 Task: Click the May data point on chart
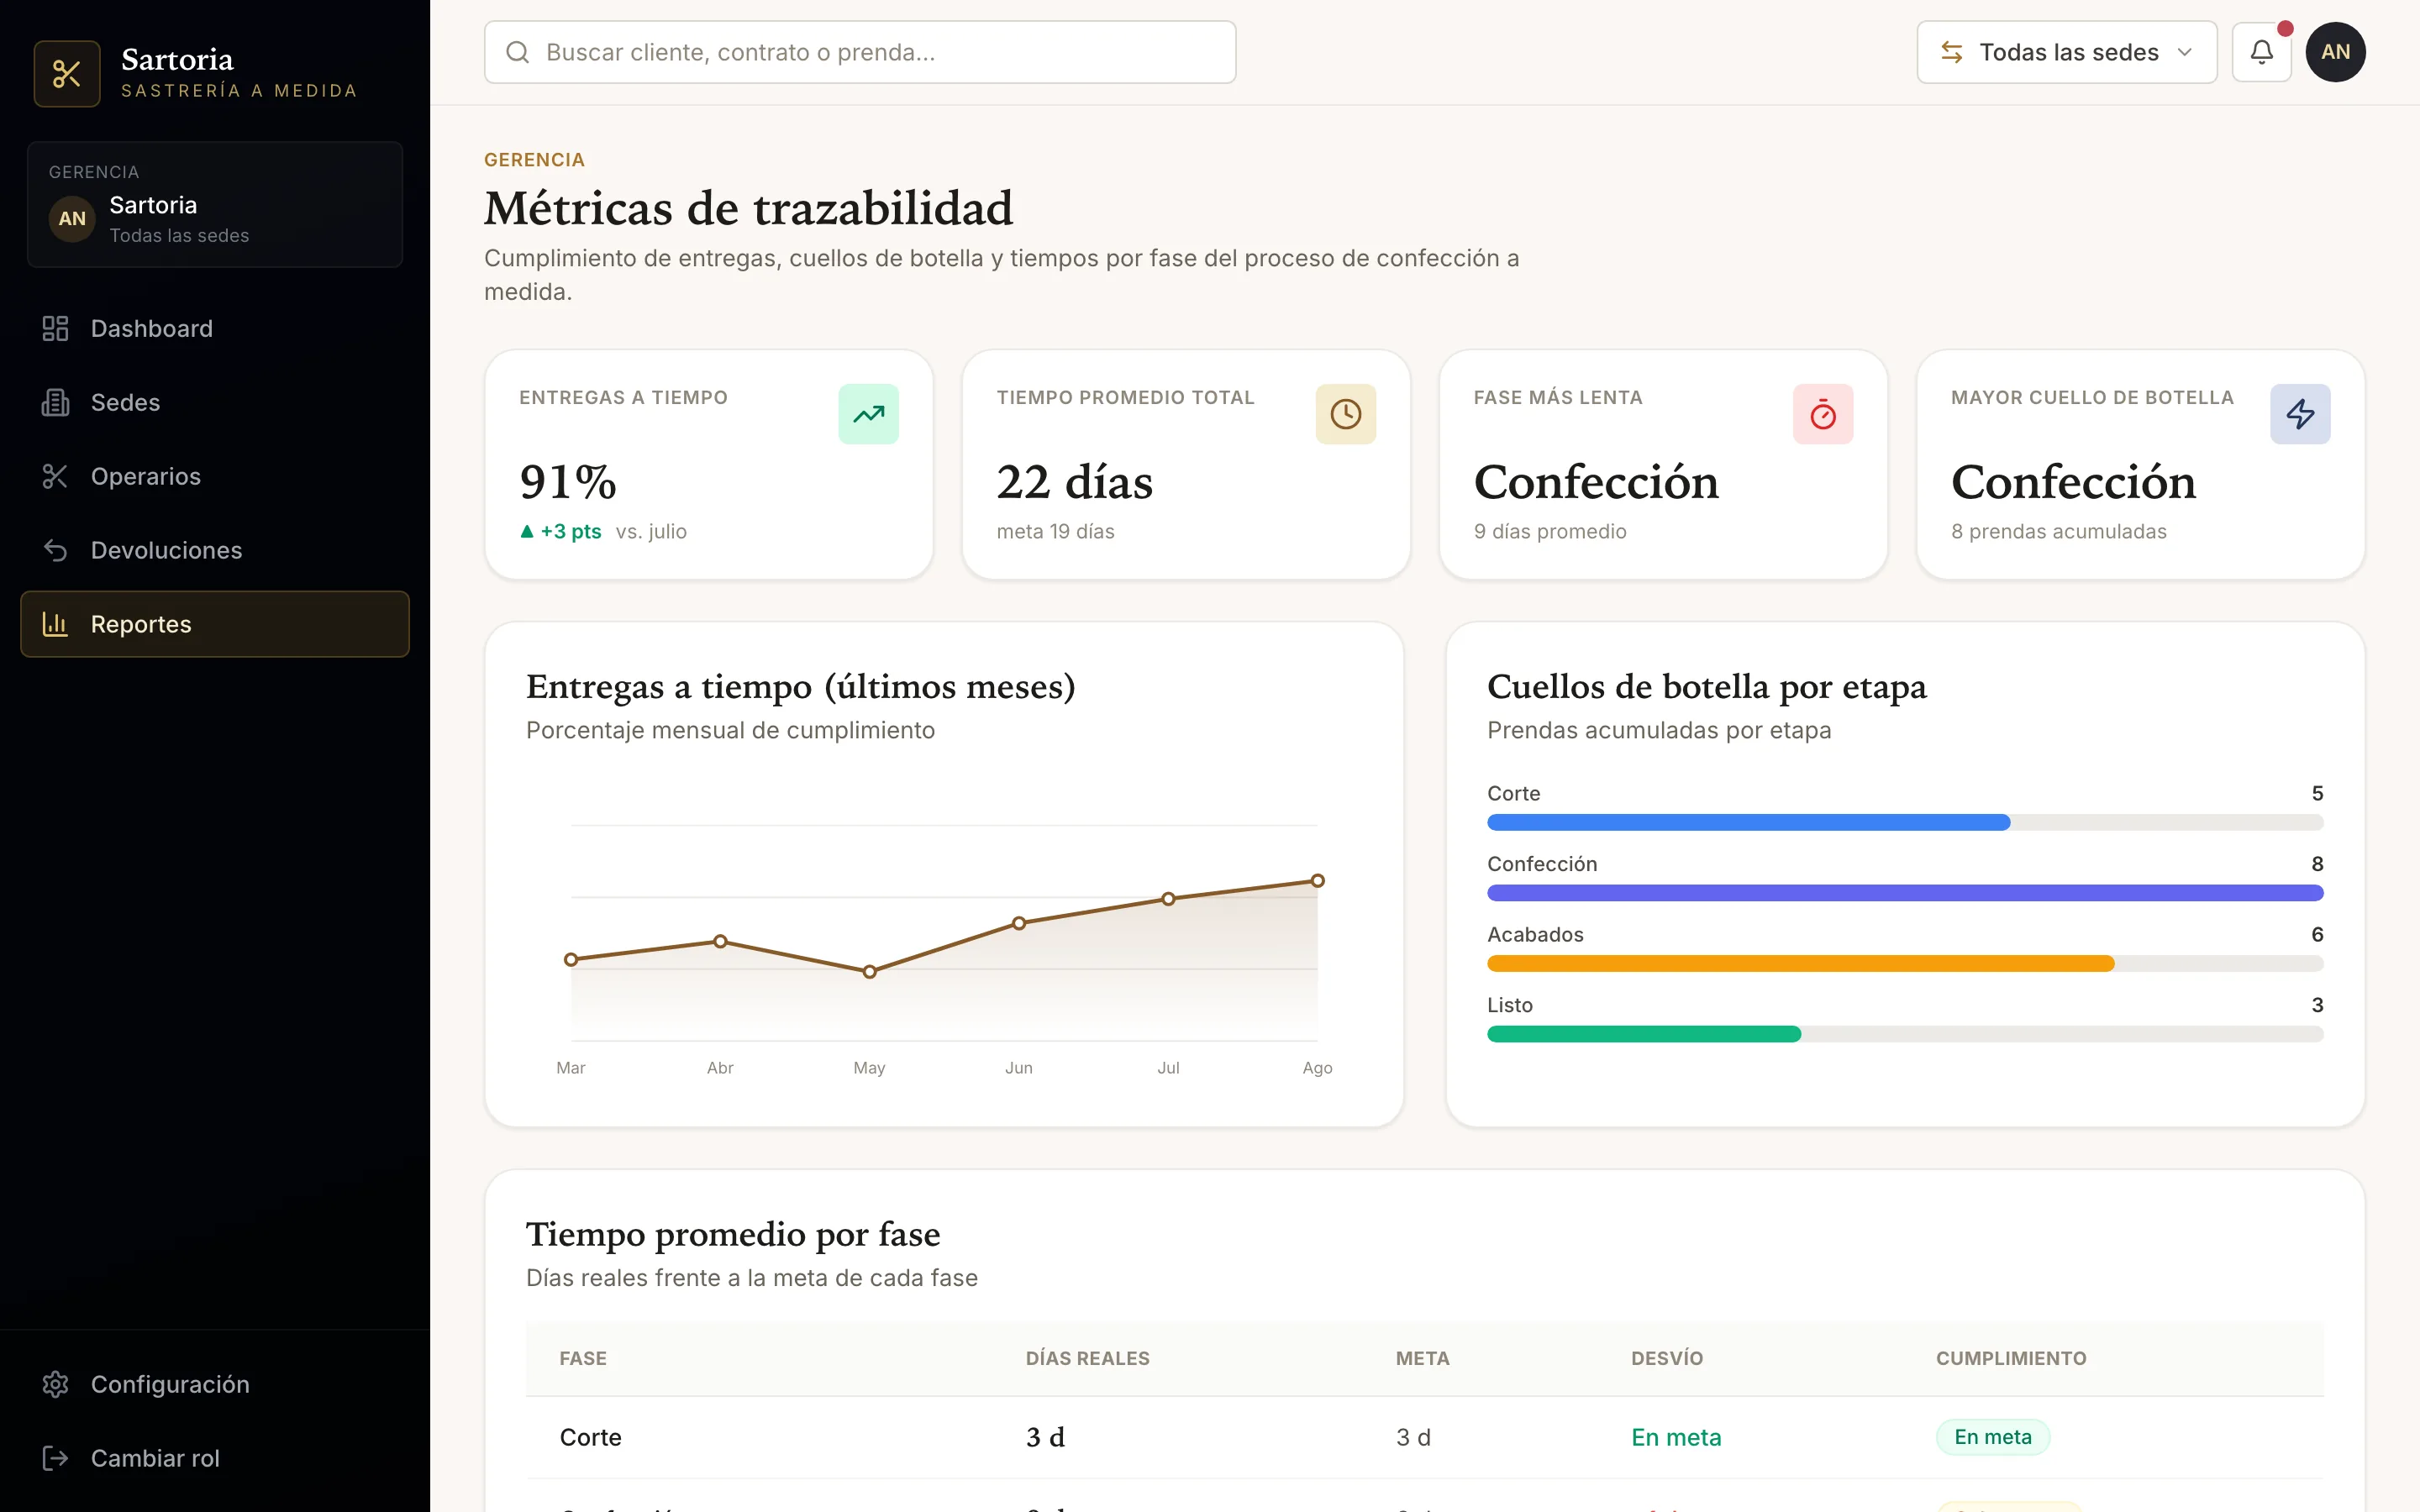869,972
